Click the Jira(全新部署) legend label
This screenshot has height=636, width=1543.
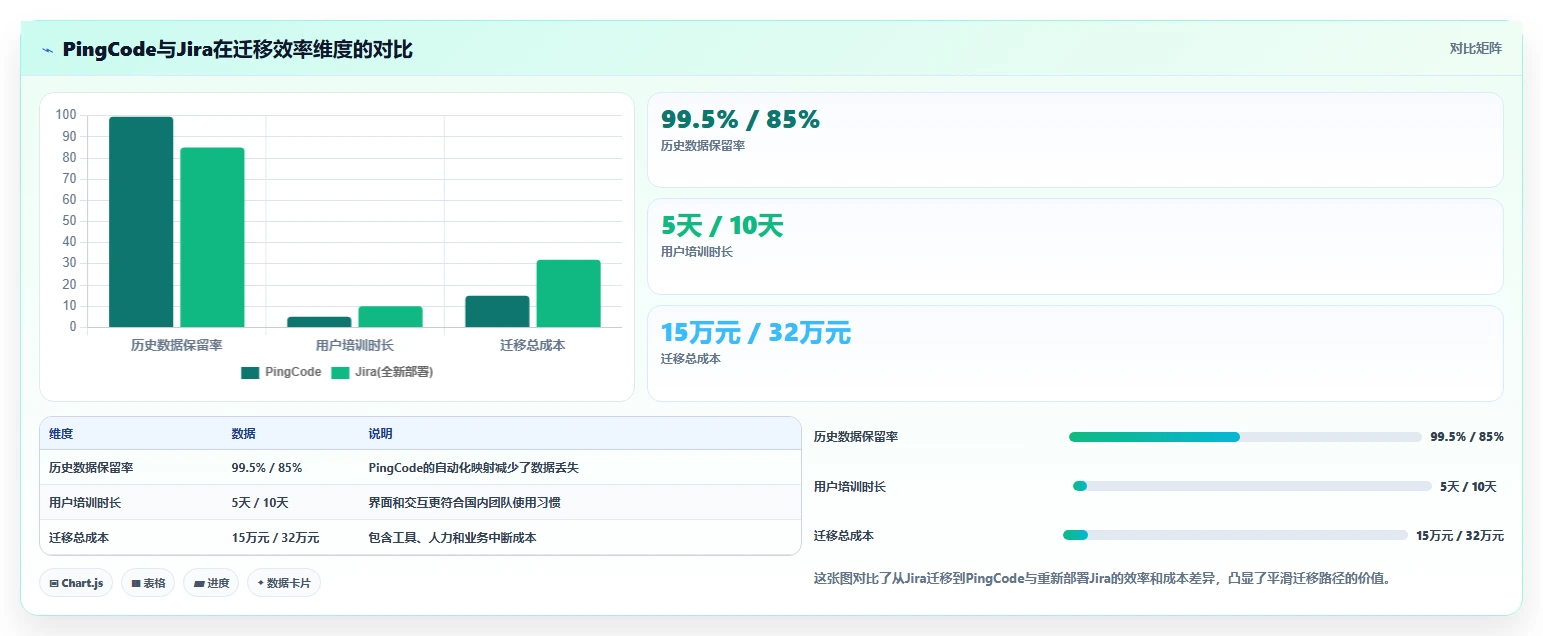394,372
